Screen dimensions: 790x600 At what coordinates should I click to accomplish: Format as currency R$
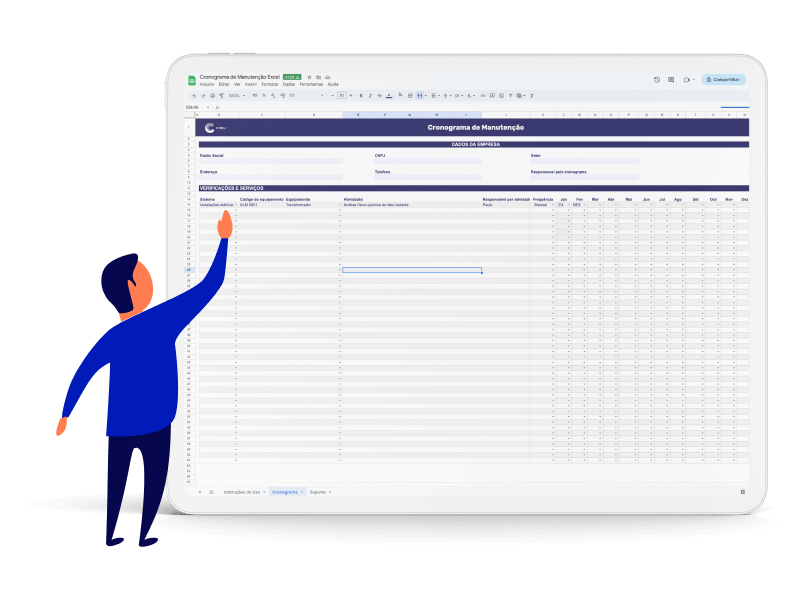point(254,95)
